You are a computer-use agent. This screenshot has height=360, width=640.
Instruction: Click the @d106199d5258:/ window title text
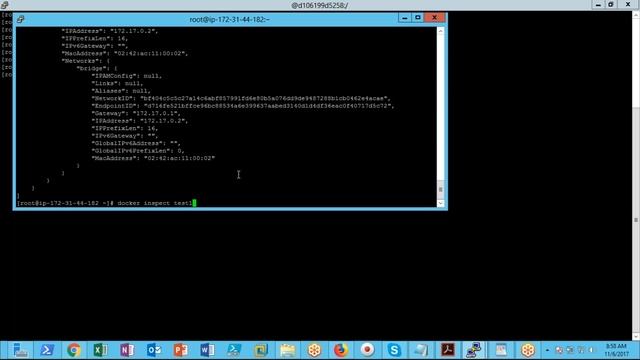(320, 5)
